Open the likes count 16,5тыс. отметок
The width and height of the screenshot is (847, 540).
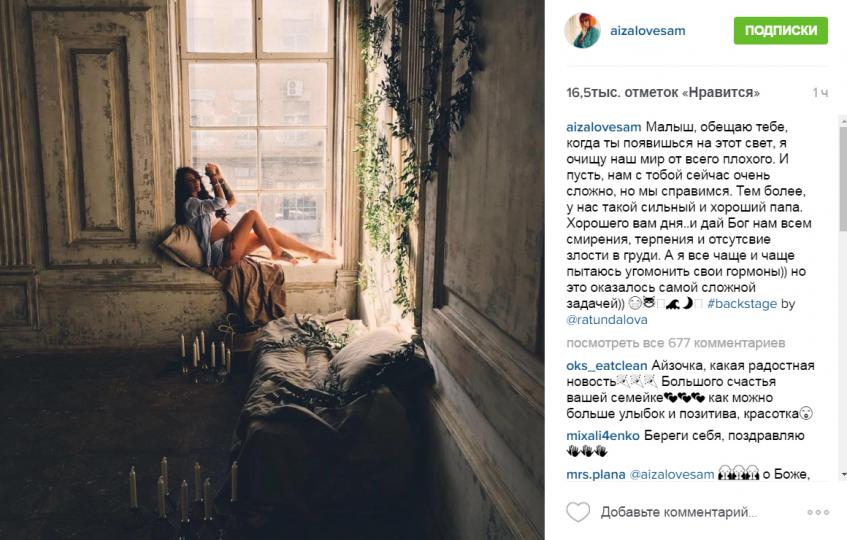[x=663, y=93]
